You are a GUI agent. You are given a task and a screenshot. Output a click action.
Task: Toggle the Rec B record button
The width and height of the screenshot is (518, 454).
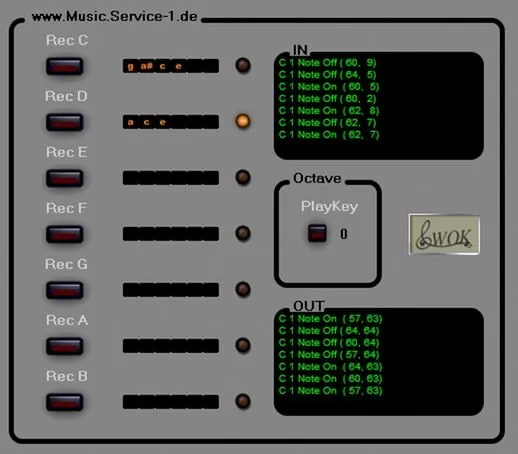tap(64, 402)
